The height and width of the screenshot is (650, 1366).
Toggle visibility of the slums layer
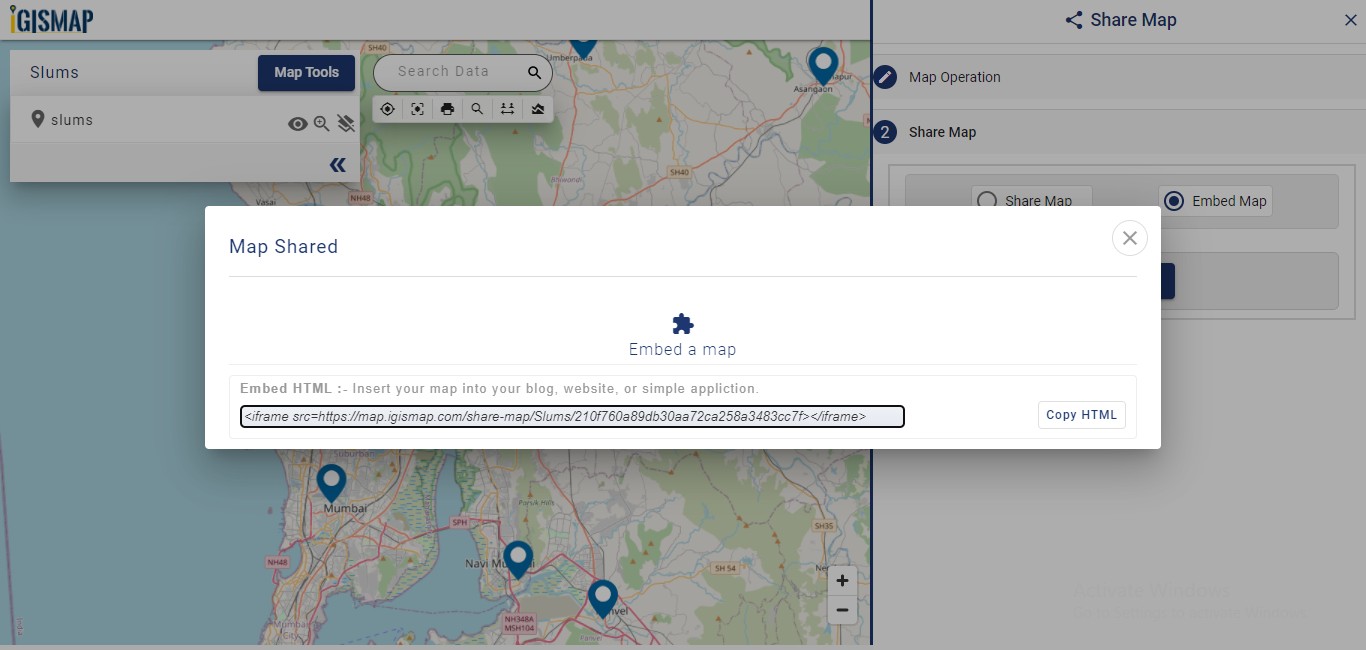297,123
